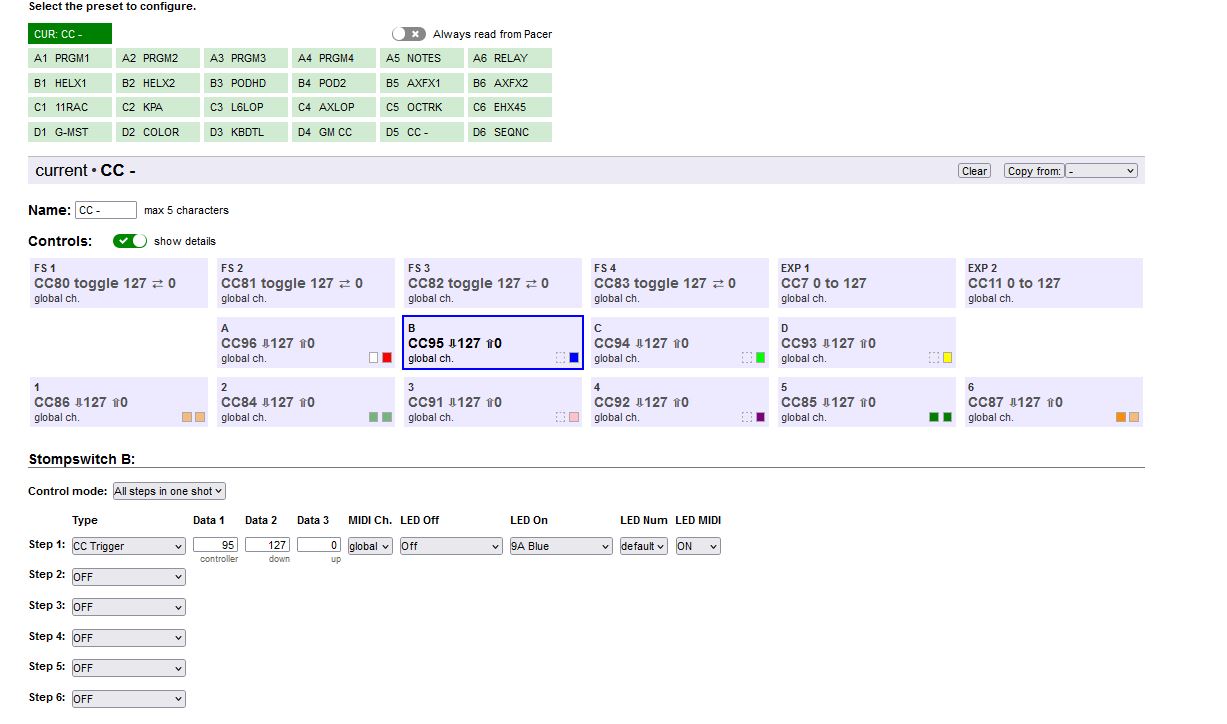This screenshot has width=1227, height=724.
Task: Open LED Num default dropdown
Action: point(643,546)
